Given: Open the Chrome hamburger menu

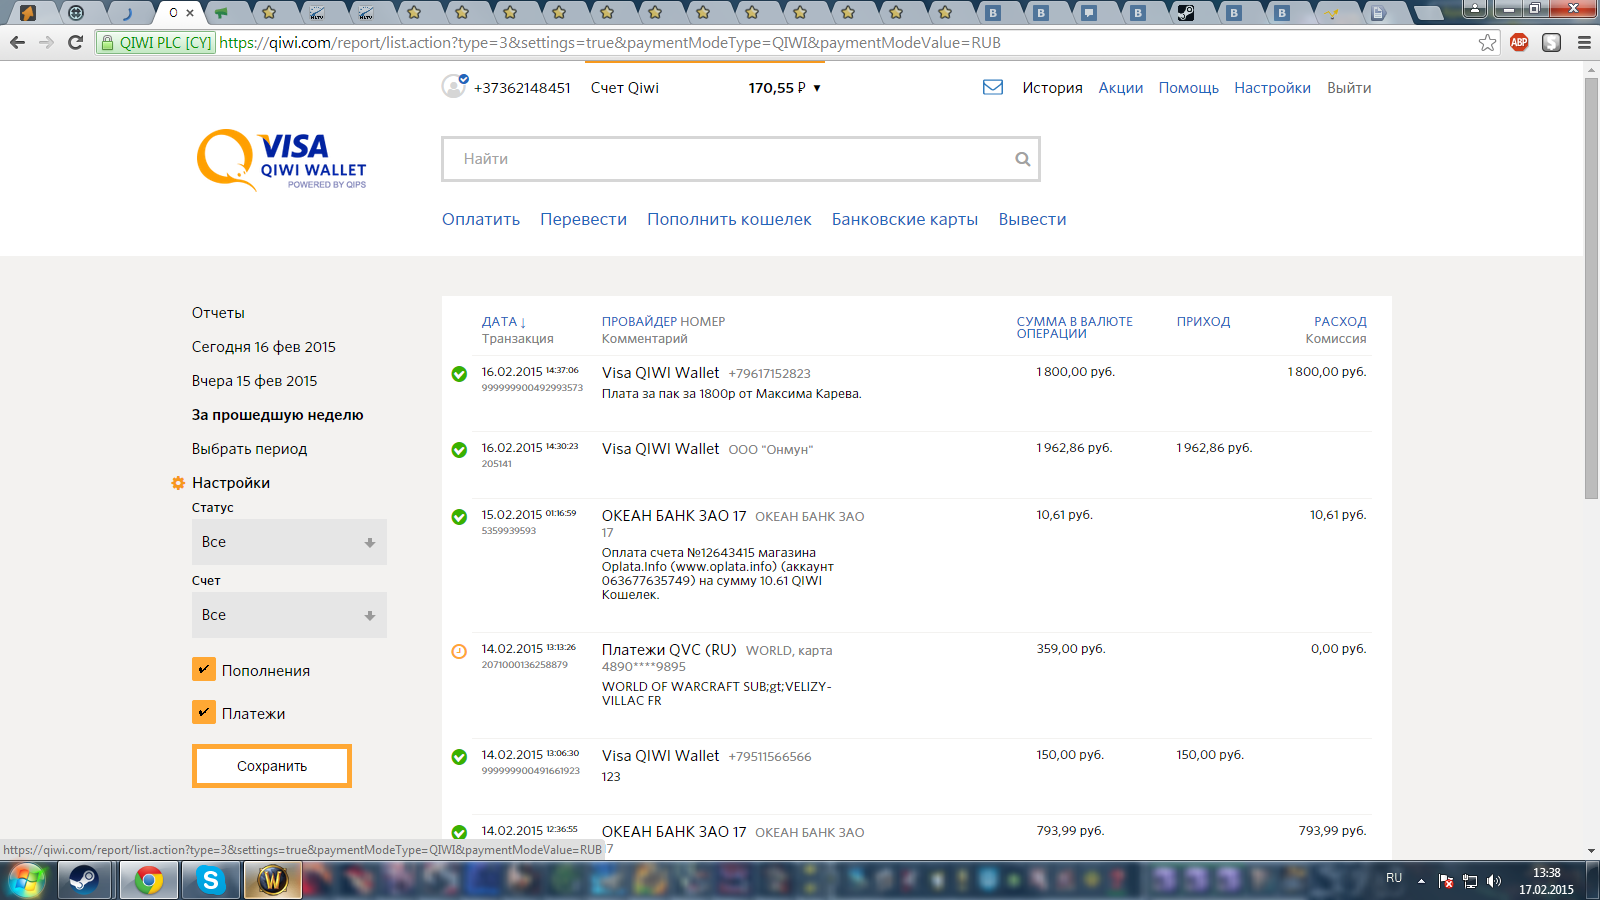Looking at the screenshot, I should [x=1584, y=42].
